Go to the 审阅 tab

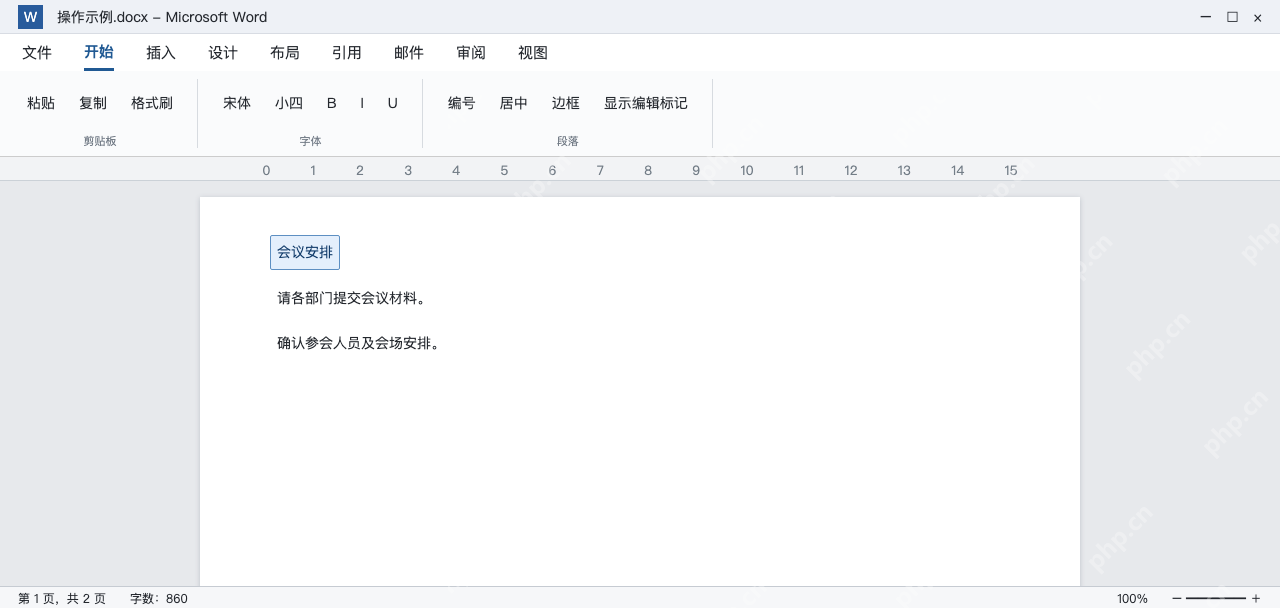471,53
